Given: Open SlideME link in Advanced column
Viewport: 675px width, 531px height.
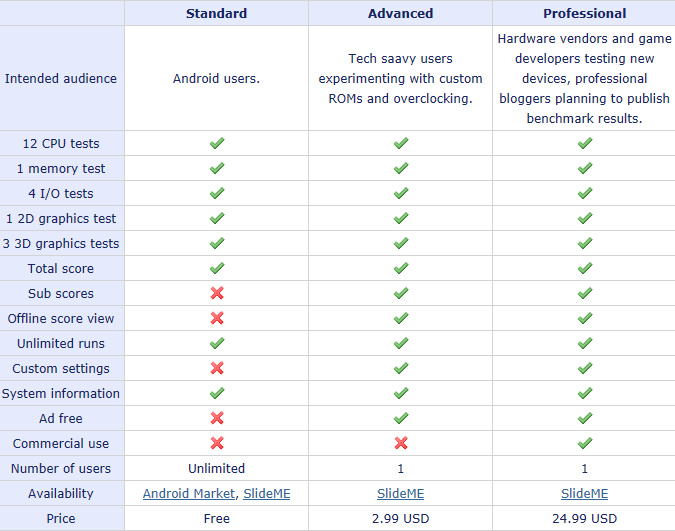Looking at the screenshot, I should pos(400,494).
